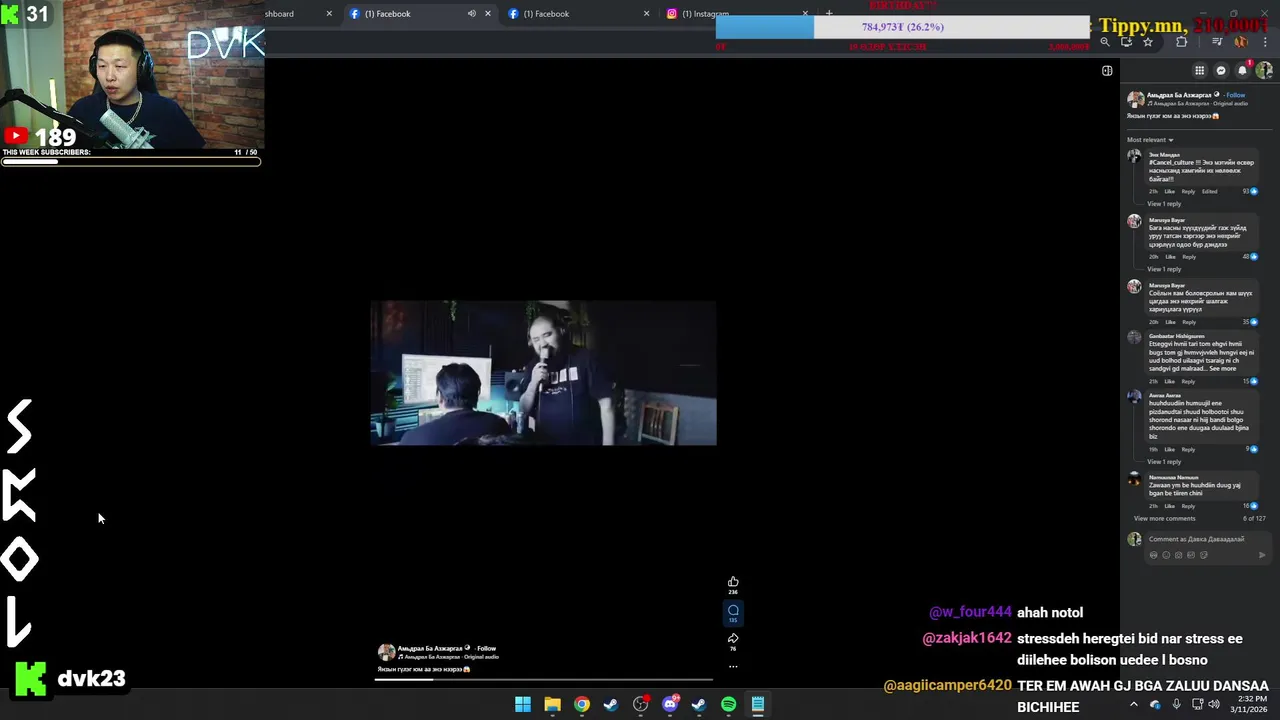
Task: Like the reel with the thumbs-up icon
Action: [x=733, y=582]
